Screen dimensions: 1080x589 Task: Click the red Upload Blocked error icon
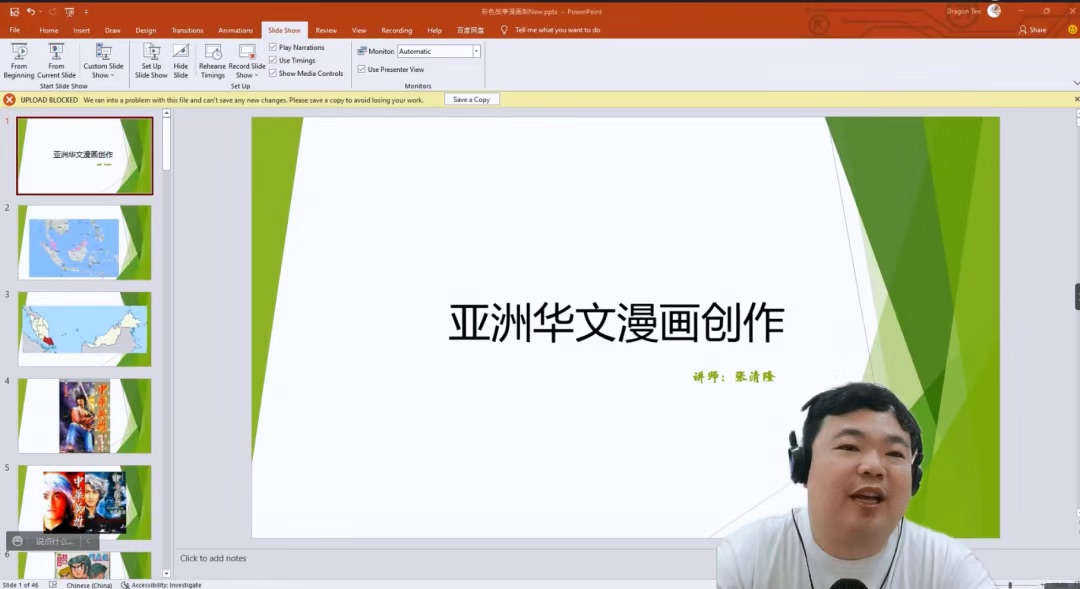pos(10,100)
